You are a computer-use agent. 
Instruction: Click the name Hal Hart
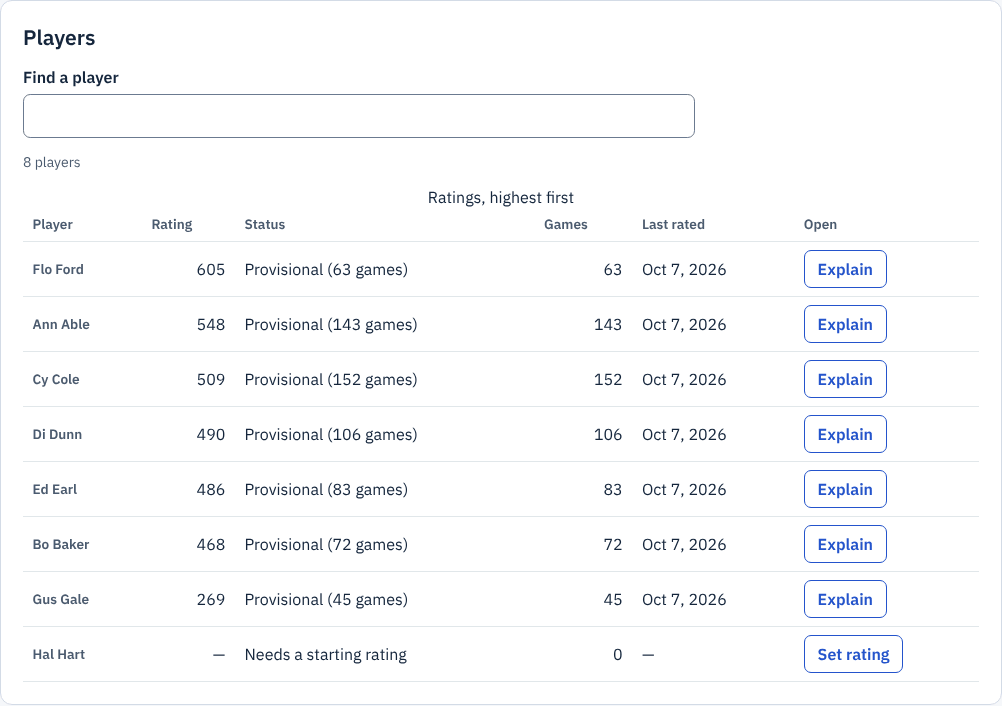point(59,654)
